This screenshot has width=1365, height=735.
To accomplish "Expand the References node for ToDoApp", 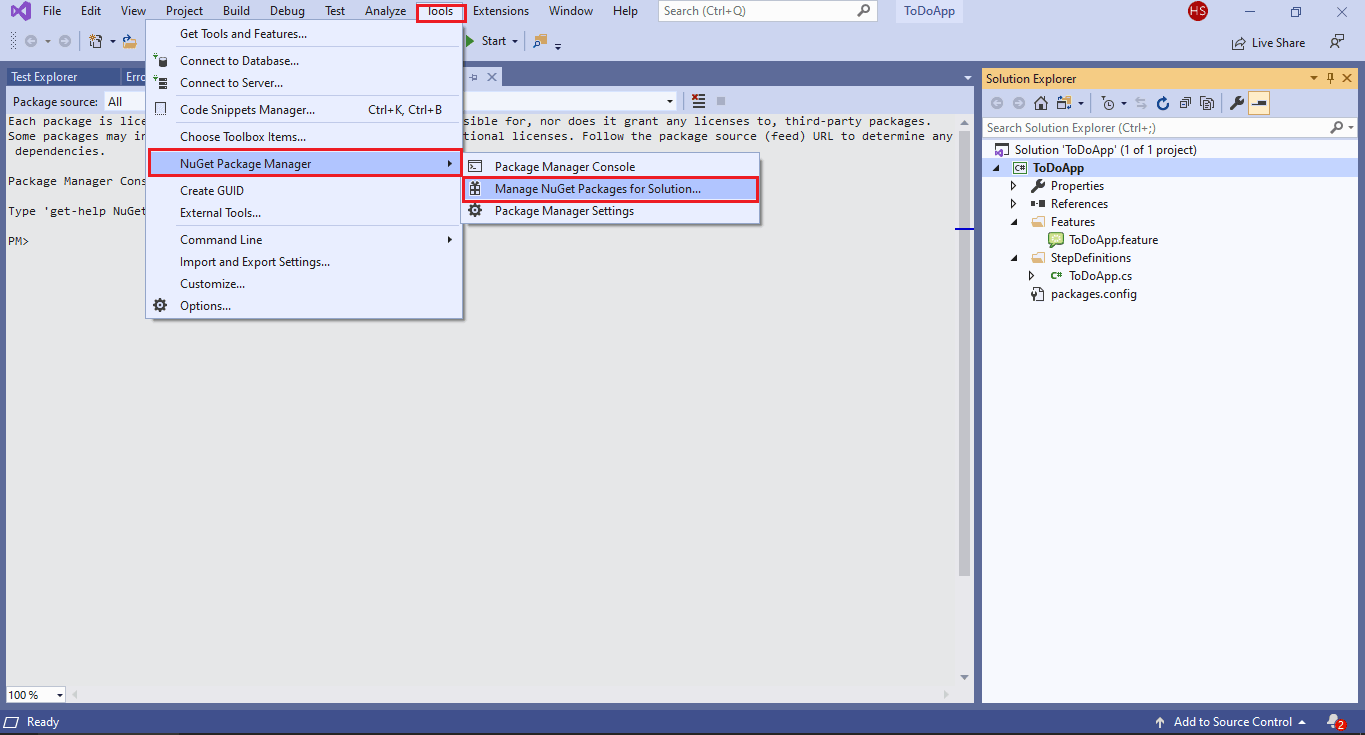I will (1014, 203).
